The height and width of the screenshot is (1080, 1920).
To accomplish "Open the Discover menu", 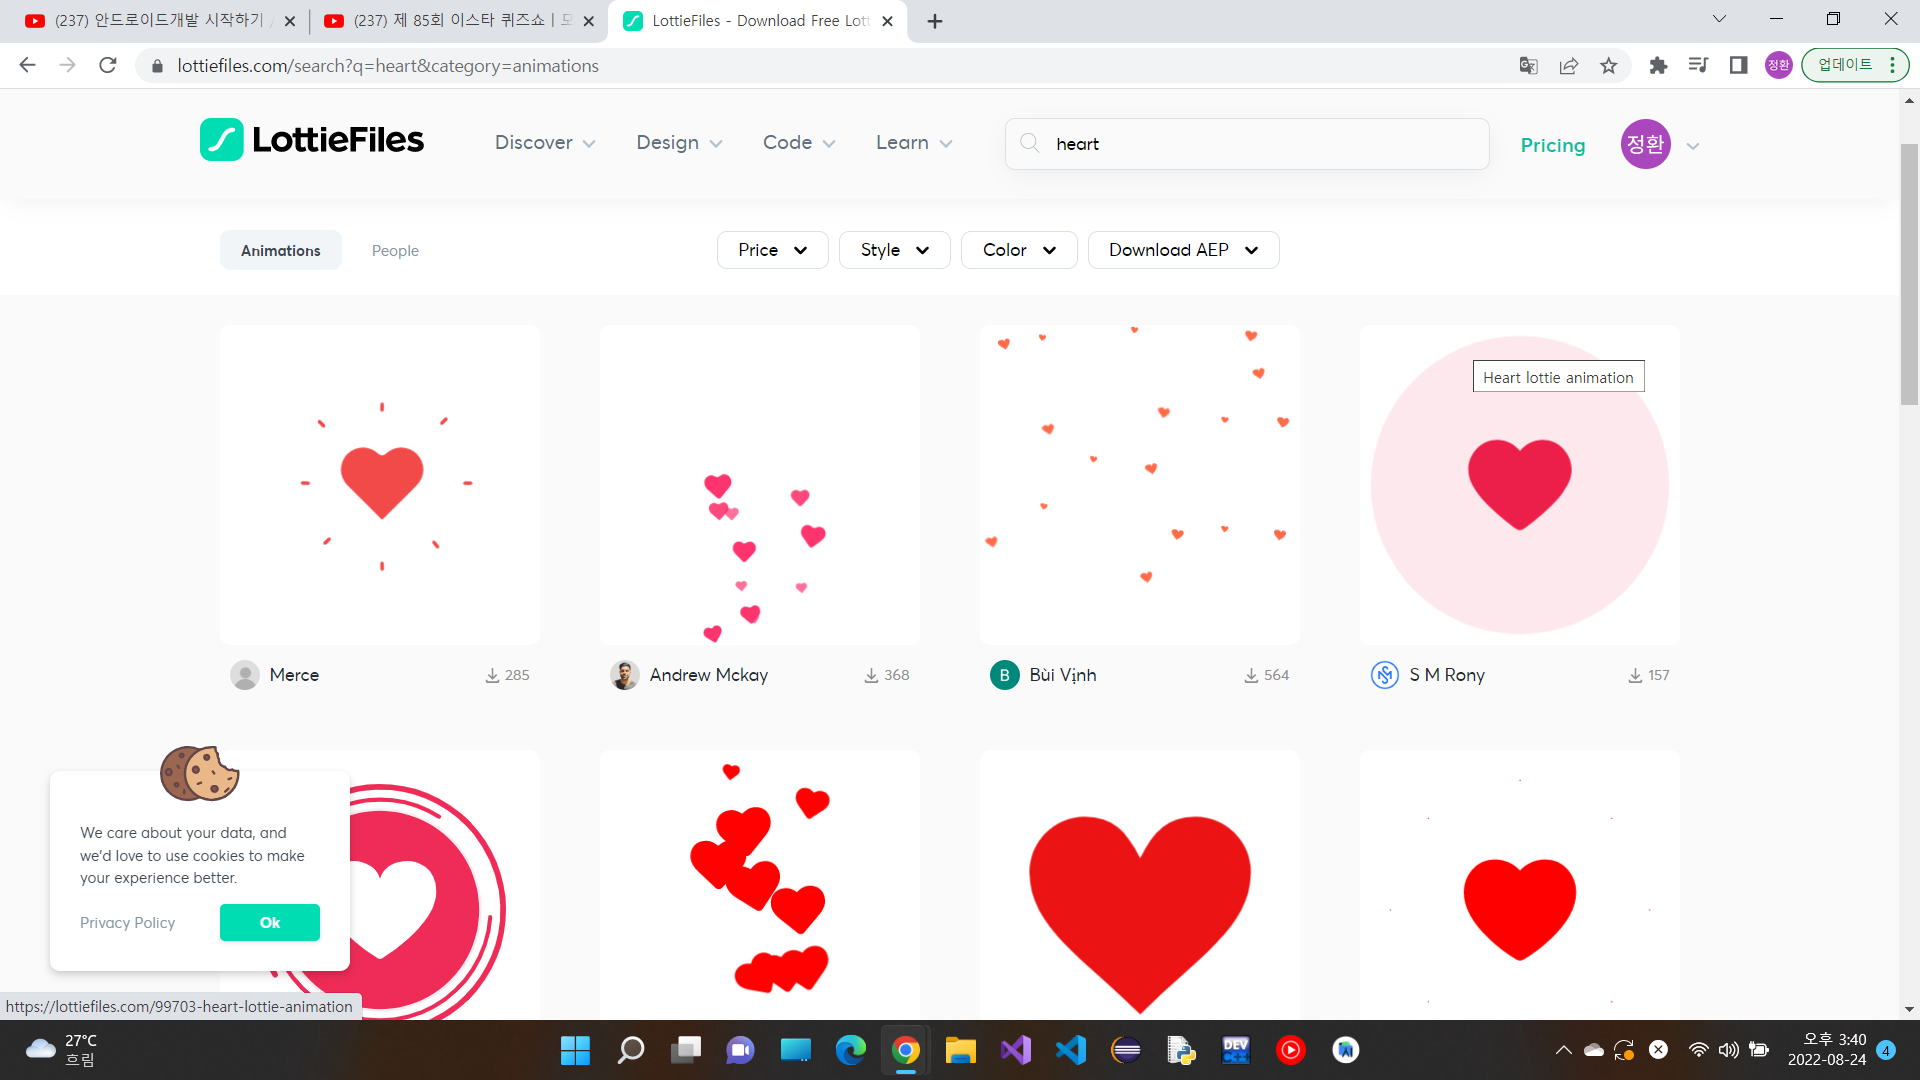I will (544, 143).
